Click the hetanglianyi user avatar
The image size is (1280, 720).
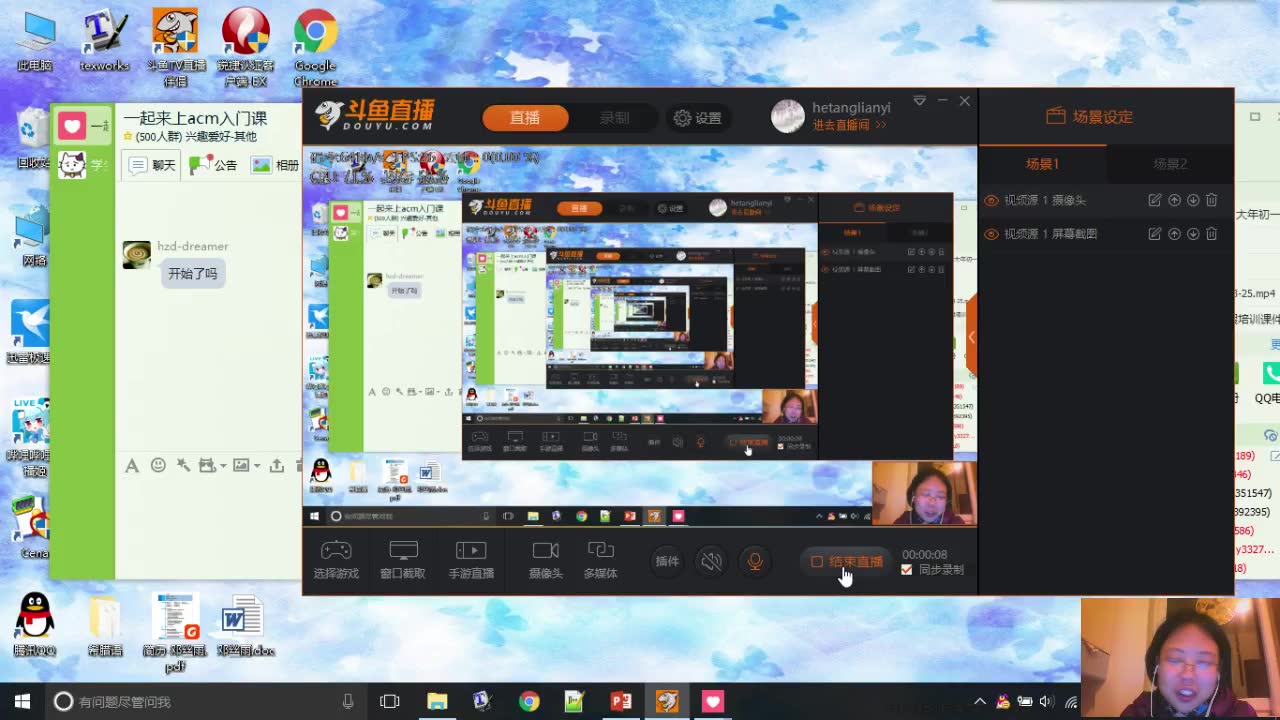pos(788,116)
